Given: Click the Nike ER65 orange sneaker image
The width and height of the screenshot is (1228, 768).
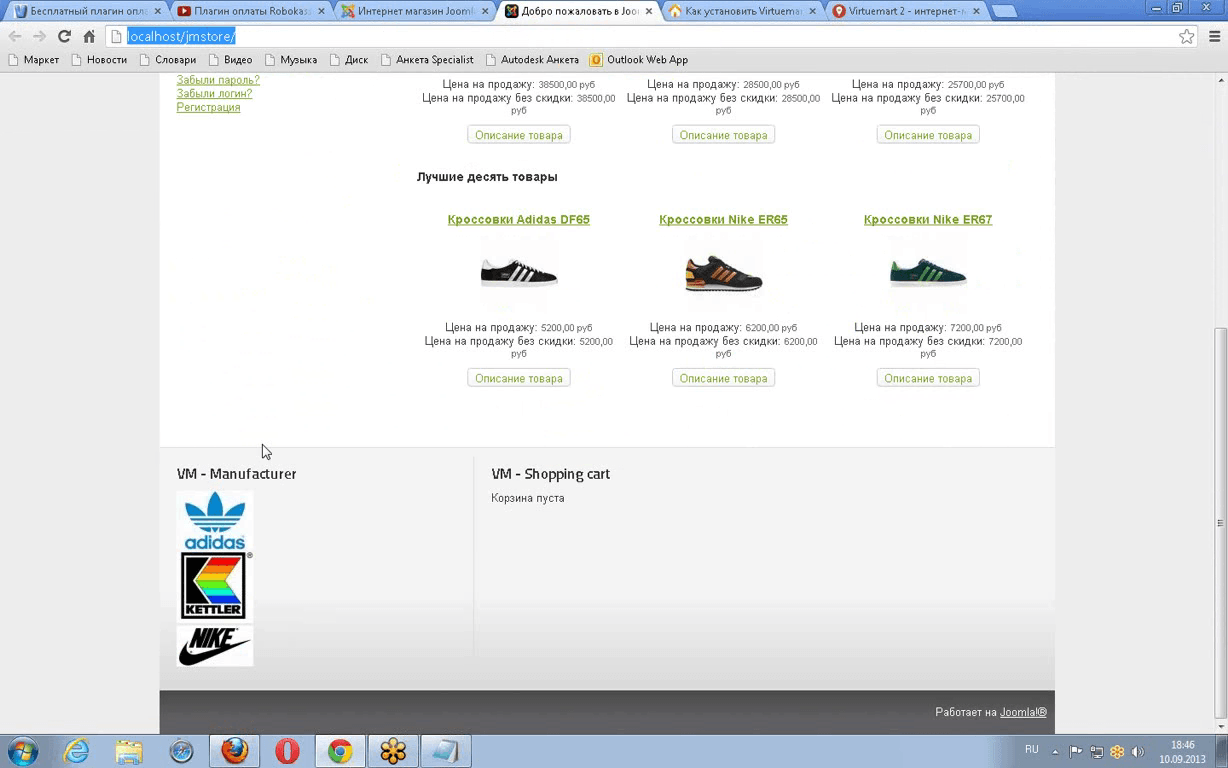Looking at the screenshot, I should 723,272.
